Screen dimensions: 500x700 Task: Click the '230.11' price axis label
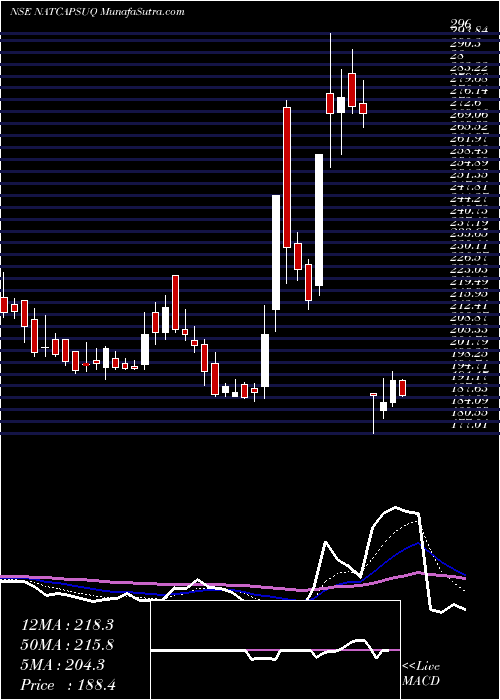click(471, 246)
